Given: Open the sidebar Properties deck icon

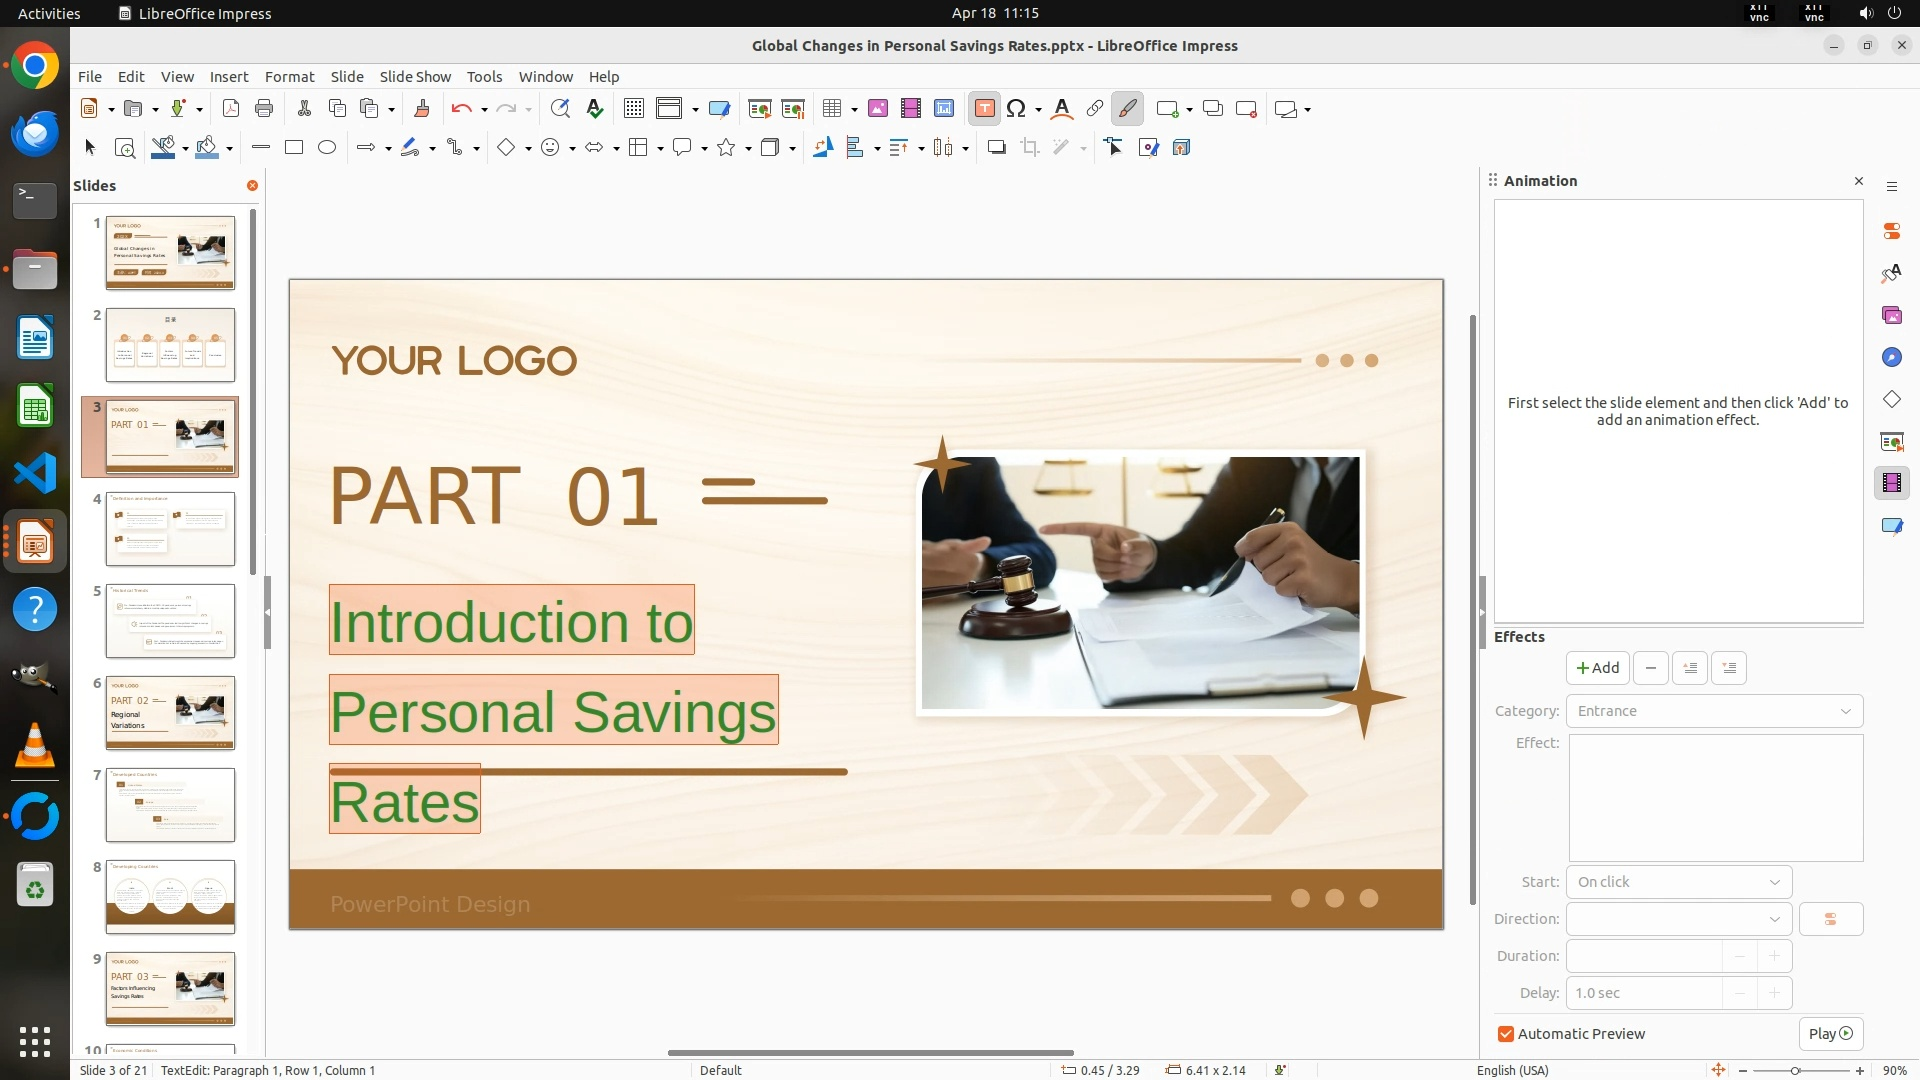Looking at the screenshot, I should coord(1891,231).
